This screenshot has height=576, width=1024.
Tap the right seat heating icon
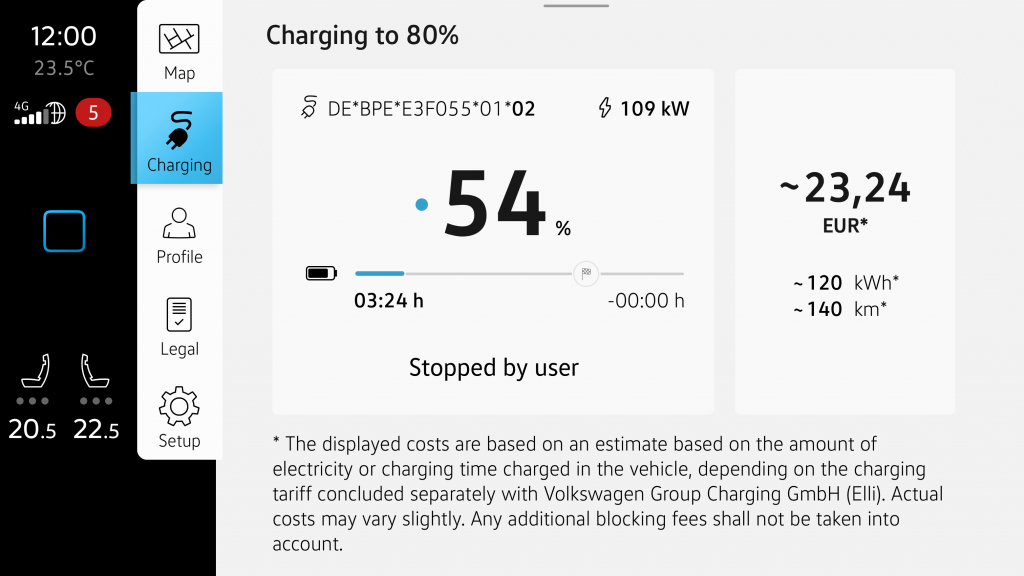95,372
